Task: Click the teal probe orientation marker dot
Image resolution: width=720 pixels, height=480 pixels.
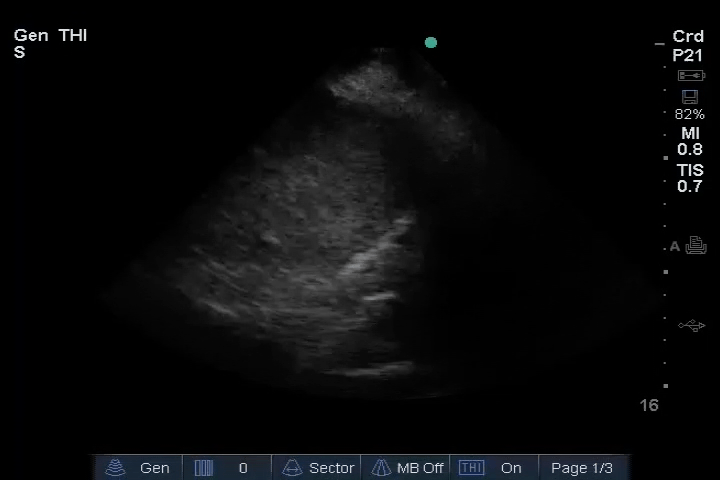Action: [x=431, y=43]
